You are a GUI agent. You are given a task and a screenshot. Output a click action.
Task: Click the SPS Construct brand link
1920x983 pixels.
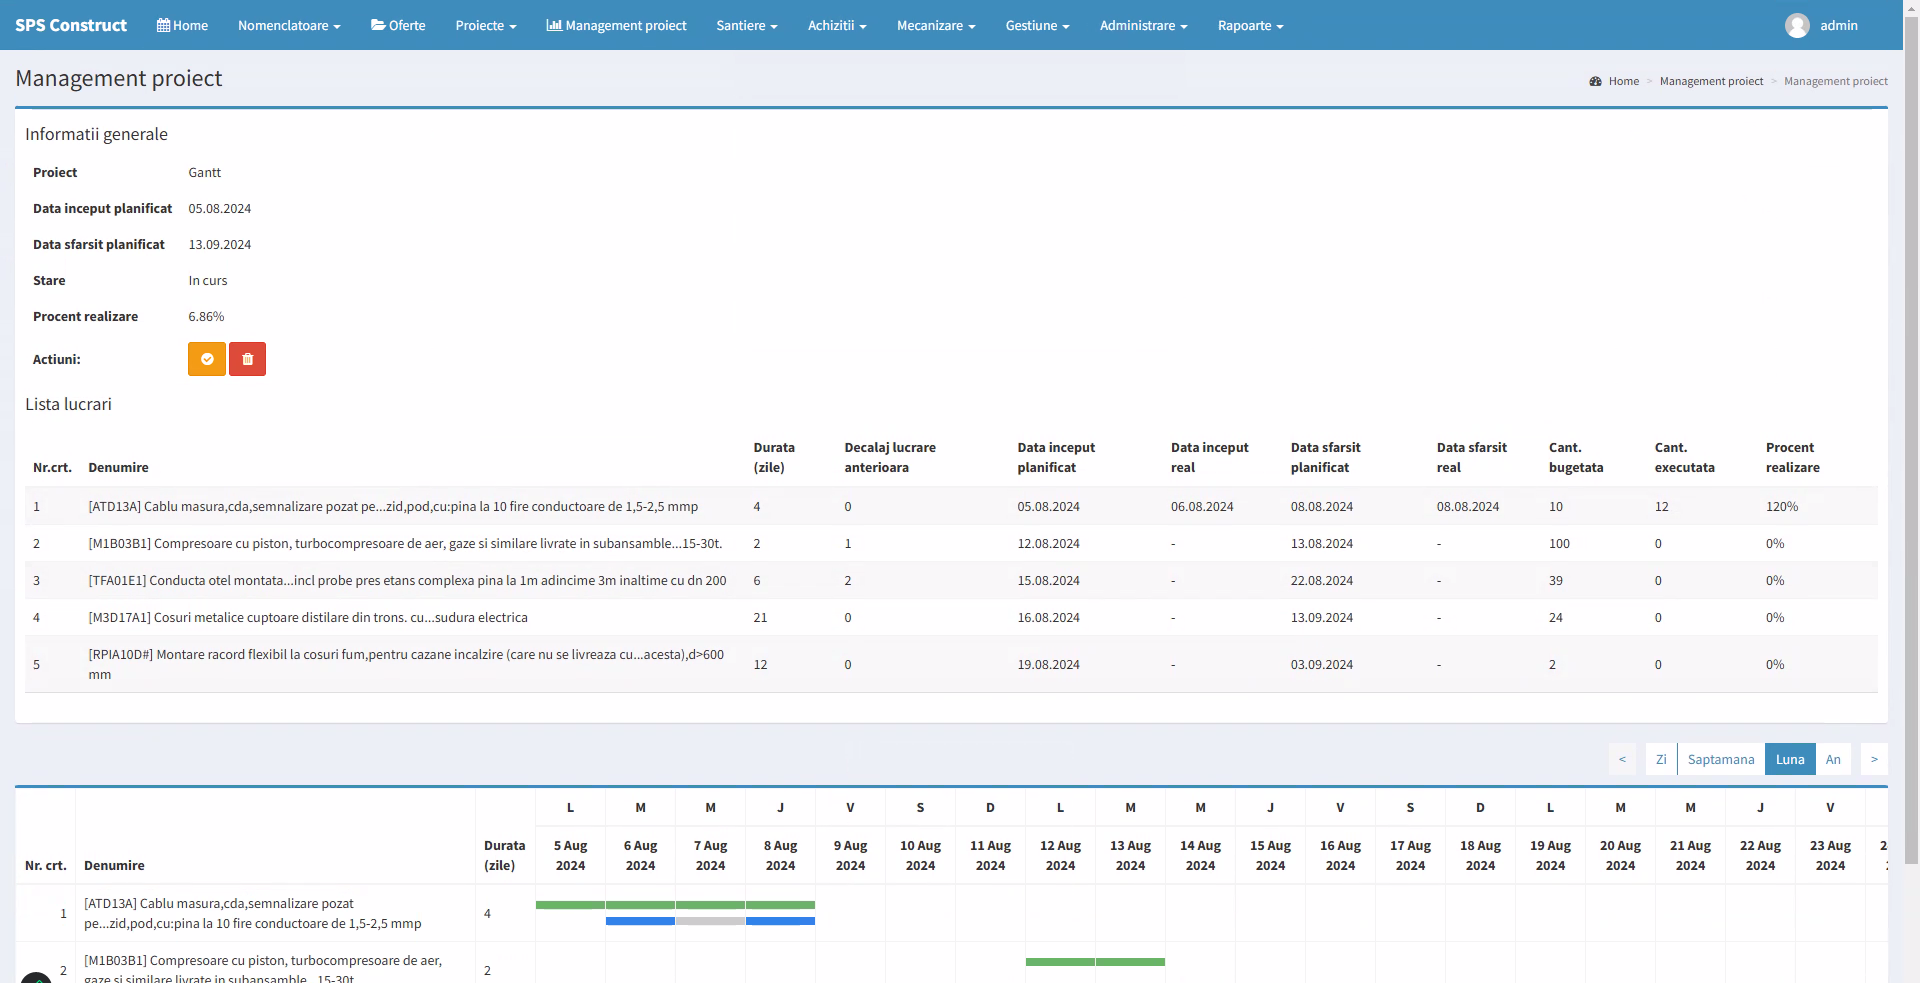point(71,25)
